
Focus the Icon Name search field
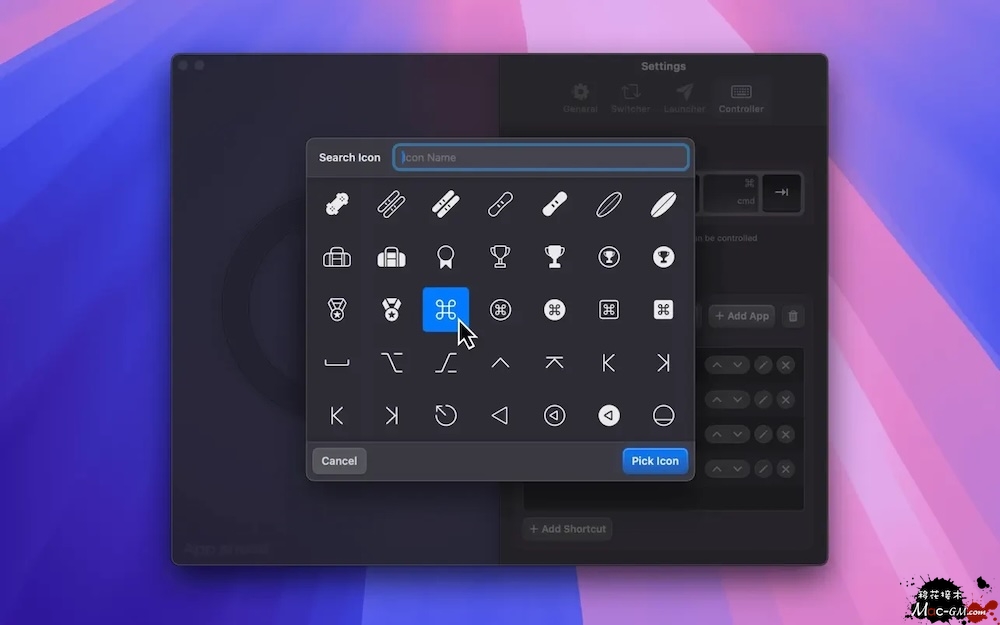(x=541, y=157)
